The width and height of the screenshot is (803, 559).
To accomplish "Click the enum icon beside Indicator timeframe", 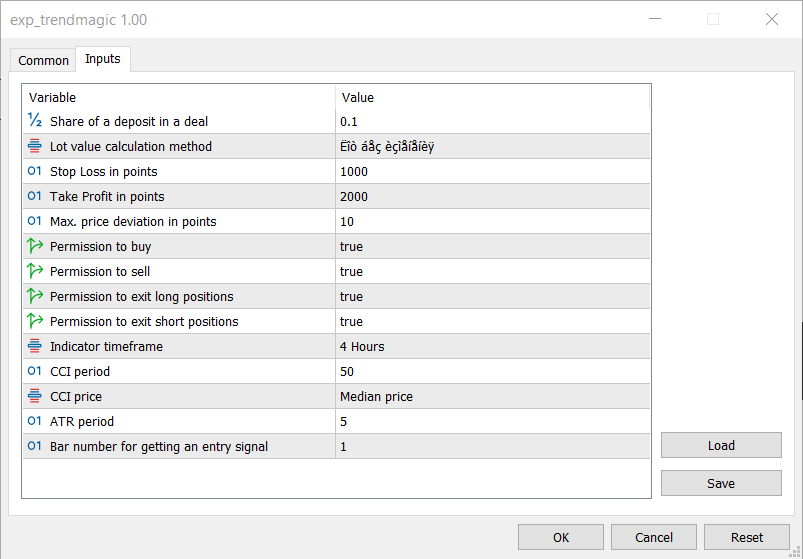I will tap(35, 346).
